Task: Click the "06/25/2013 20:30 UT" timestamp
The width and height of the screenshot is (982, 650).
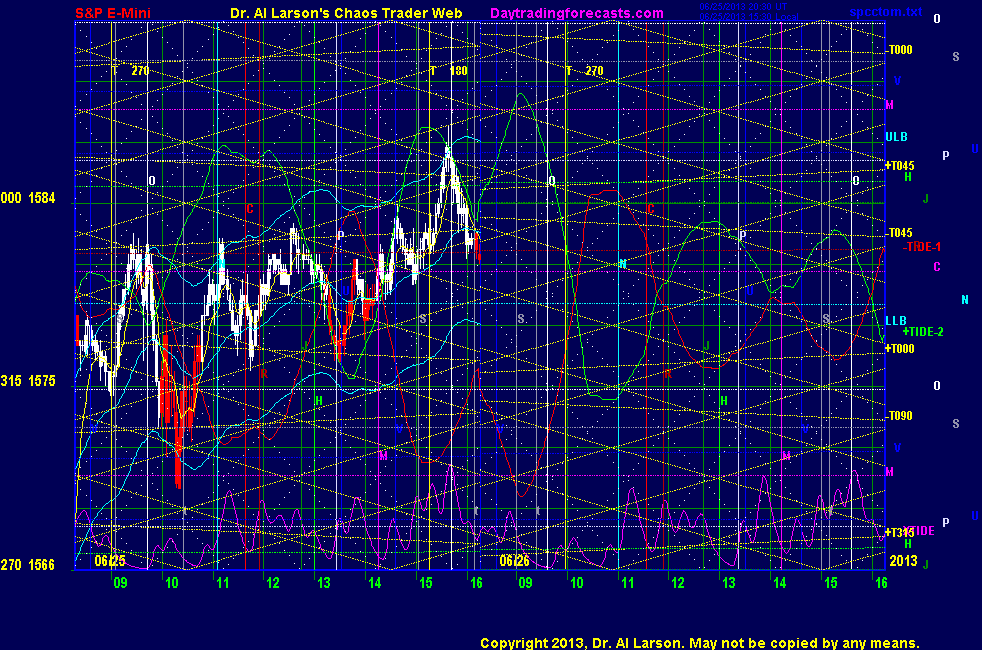Action: (x=743, y=7)
